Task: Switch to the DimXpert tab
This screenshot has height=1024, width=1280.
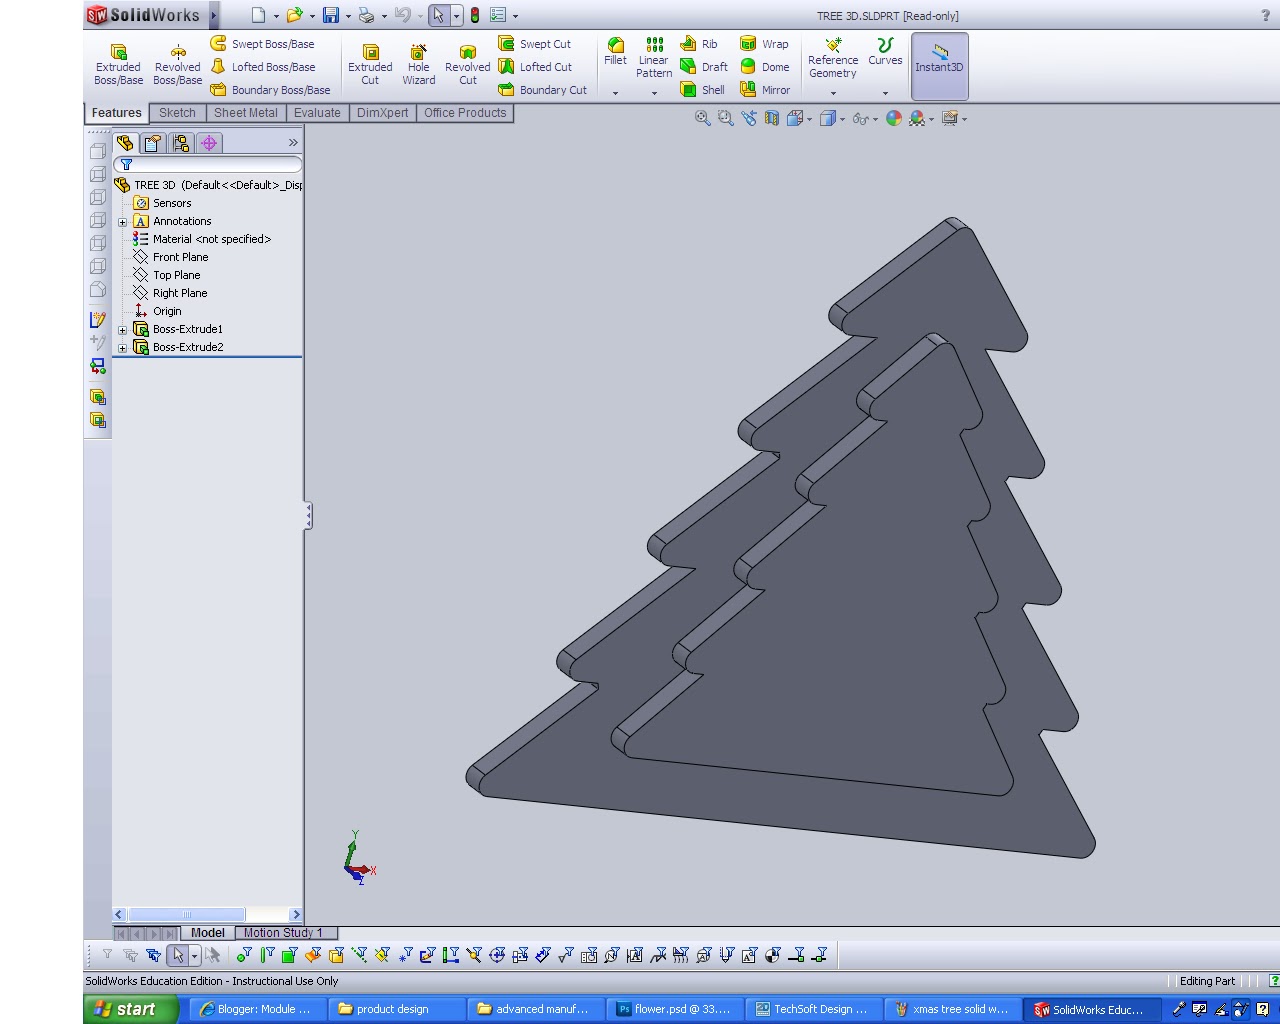Action: point(383,113)
